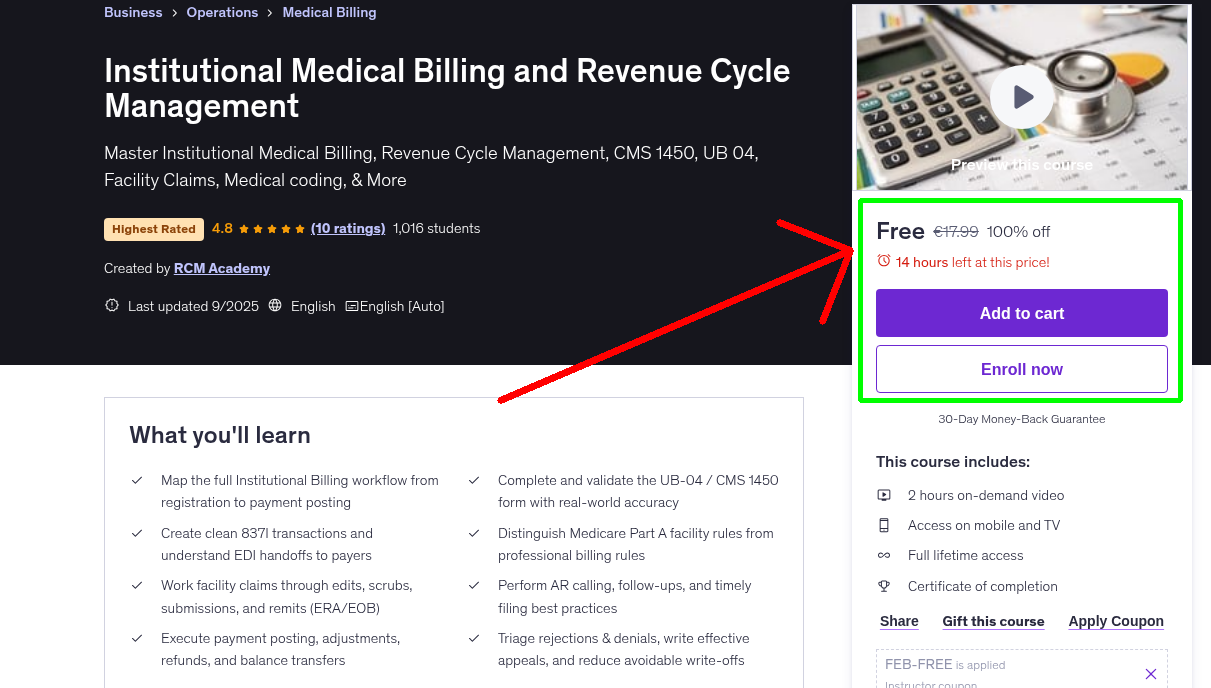
Task: Open the Apply Coupon option
Action: pos(1116,621)
